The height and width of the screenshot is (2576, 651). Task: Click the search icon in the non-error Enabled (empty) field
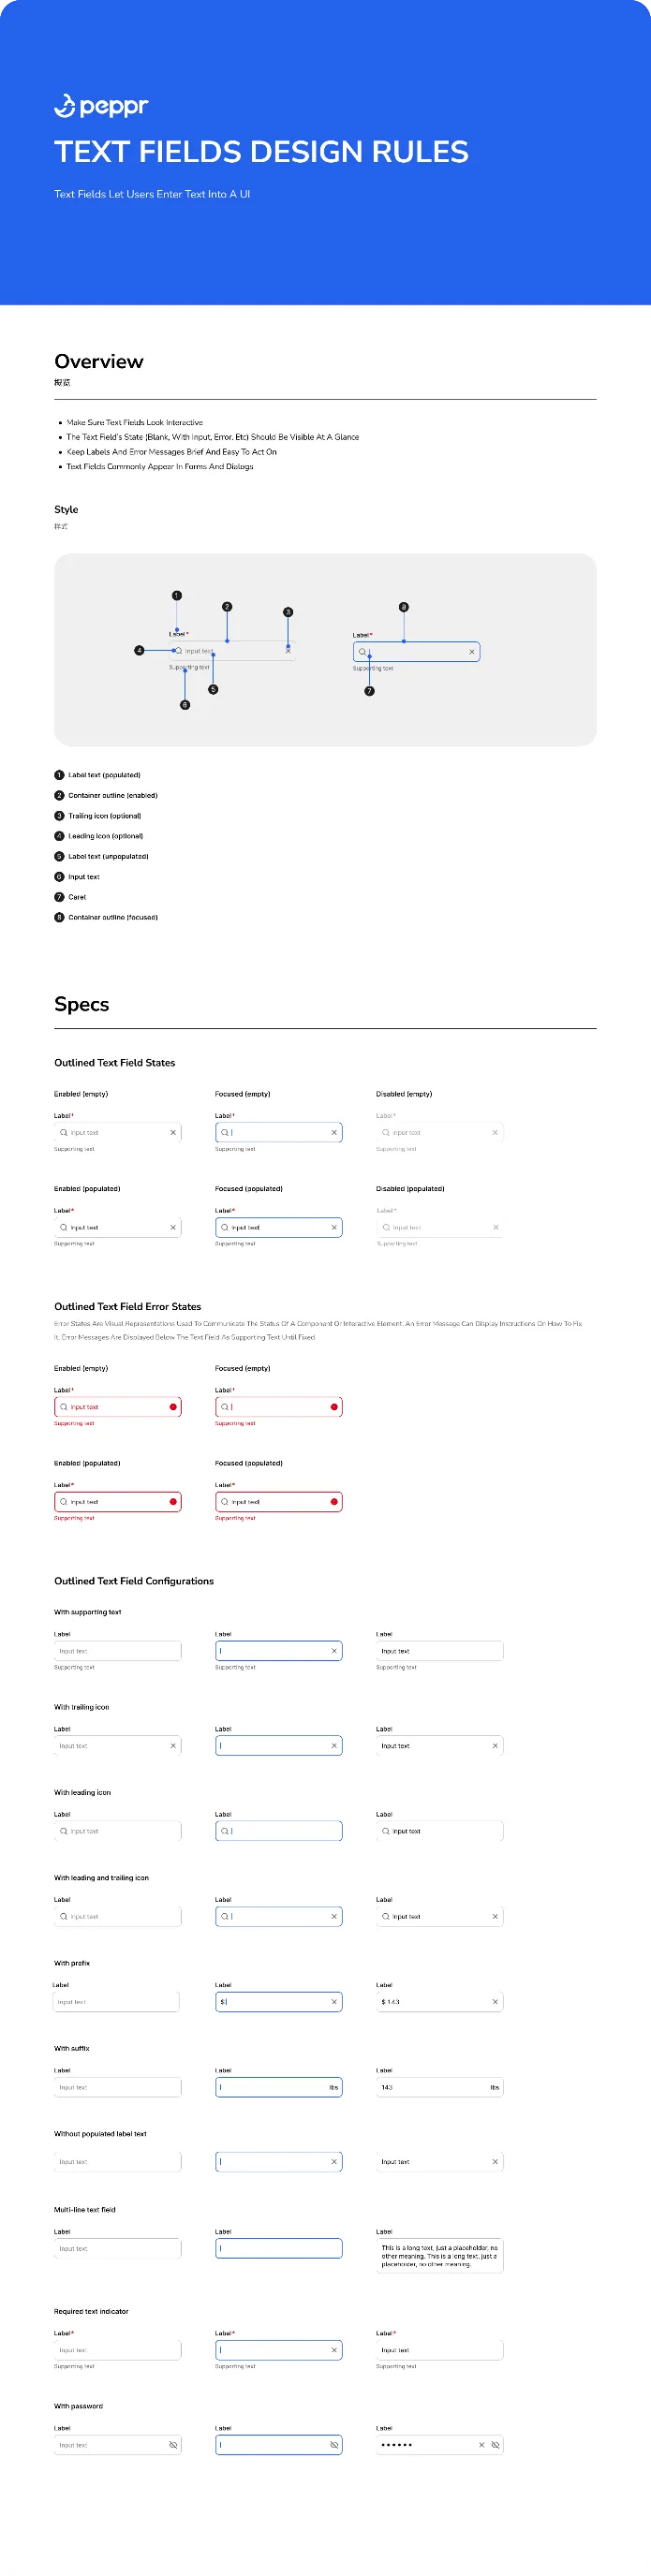(64, 1133)
